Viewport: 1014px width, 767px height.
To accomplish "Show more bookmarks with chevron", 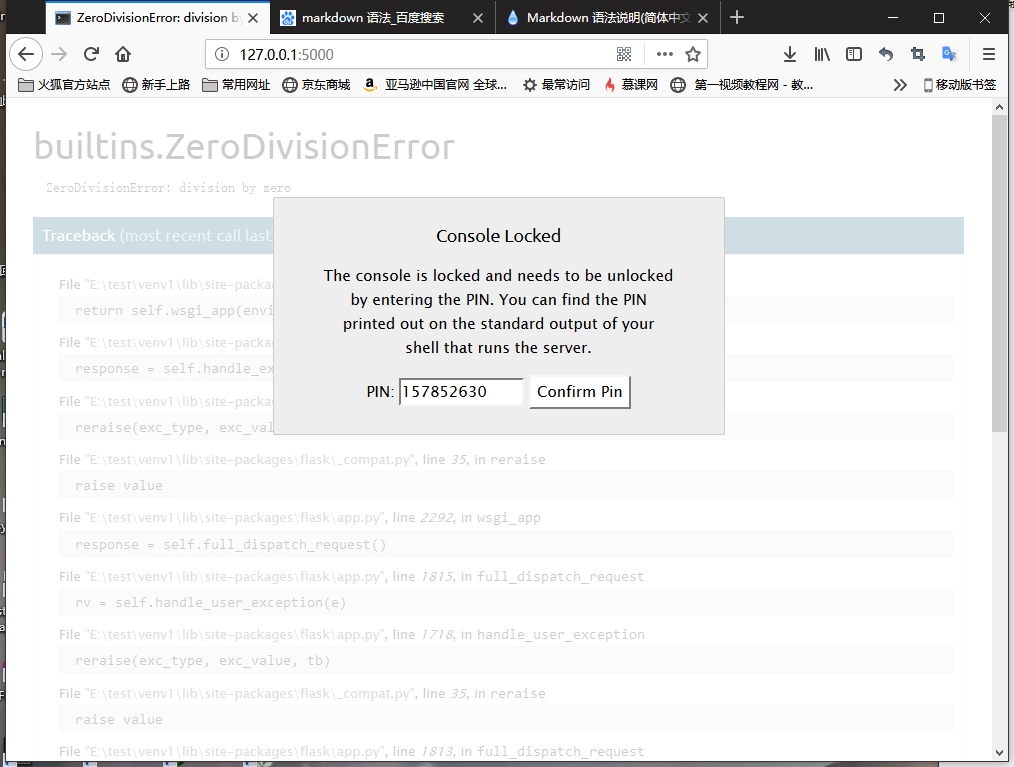I will tap(900, 85).
